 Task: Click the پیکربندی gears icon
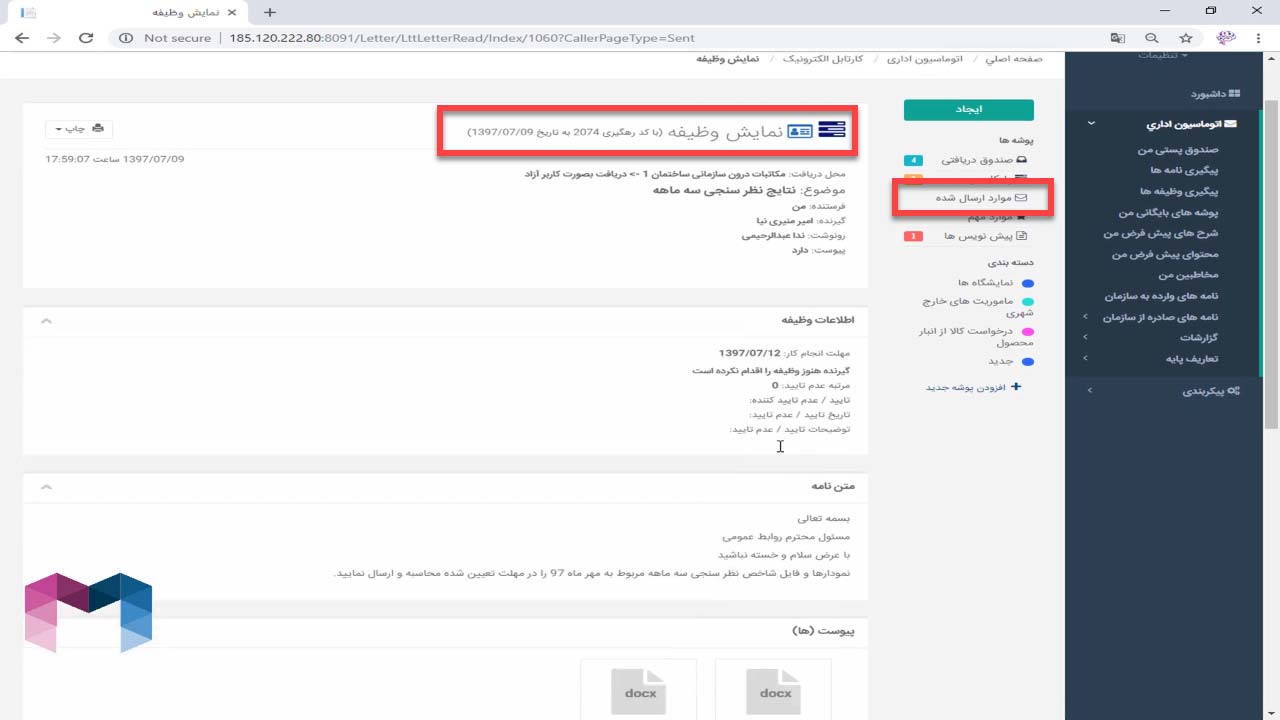(1234, 391)
